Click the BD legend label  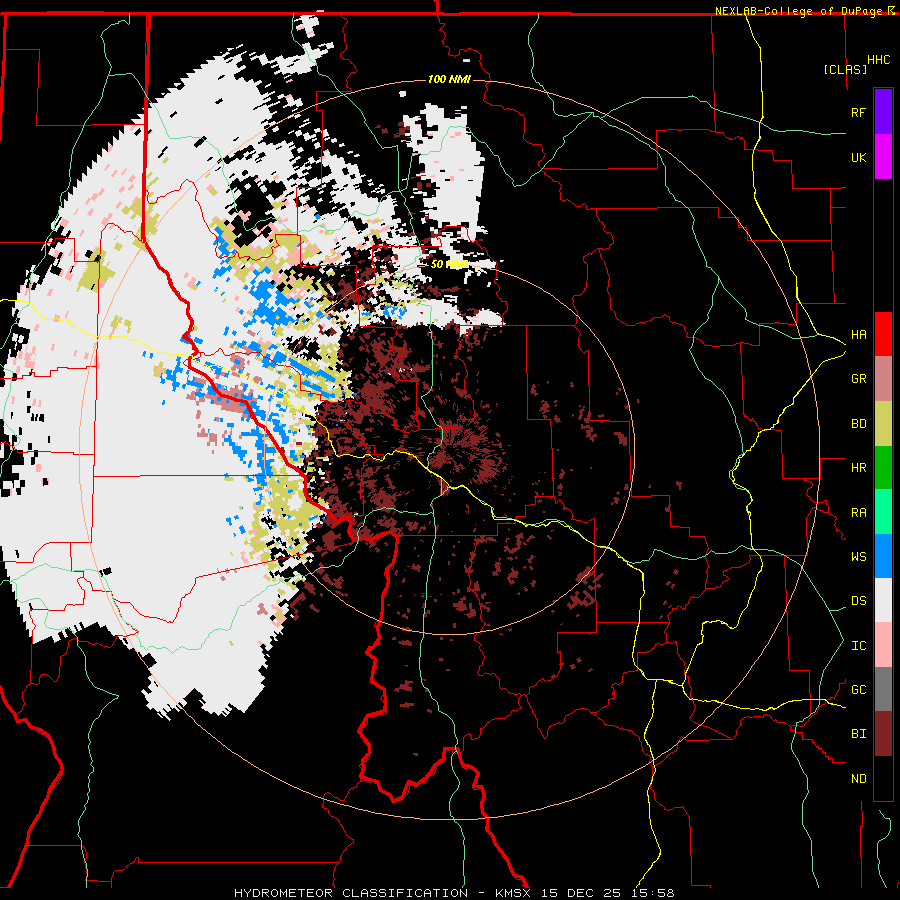click(x=859, y=424)
